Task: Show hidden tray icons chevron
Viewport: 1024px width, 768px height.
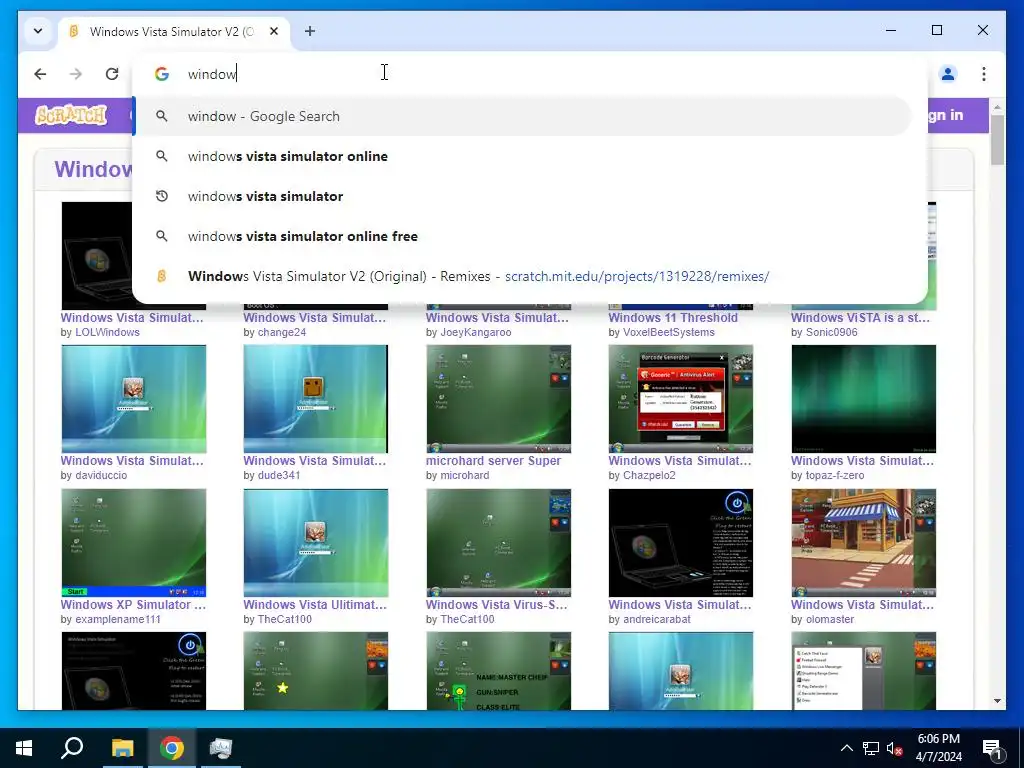Action: (x=846, y=748)
